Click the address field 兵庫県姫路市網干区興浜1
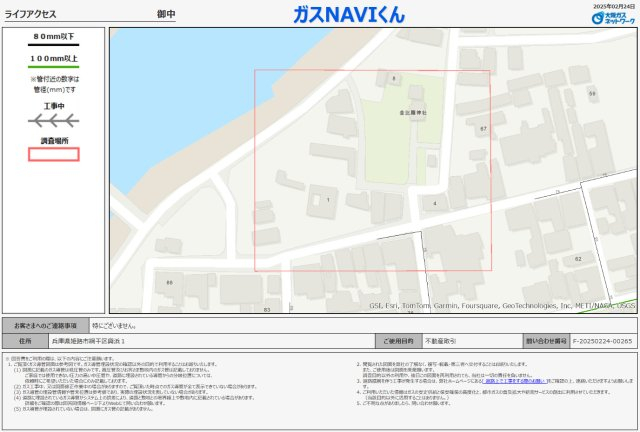This screenshot has height=432, width=640. coord(211,341)
